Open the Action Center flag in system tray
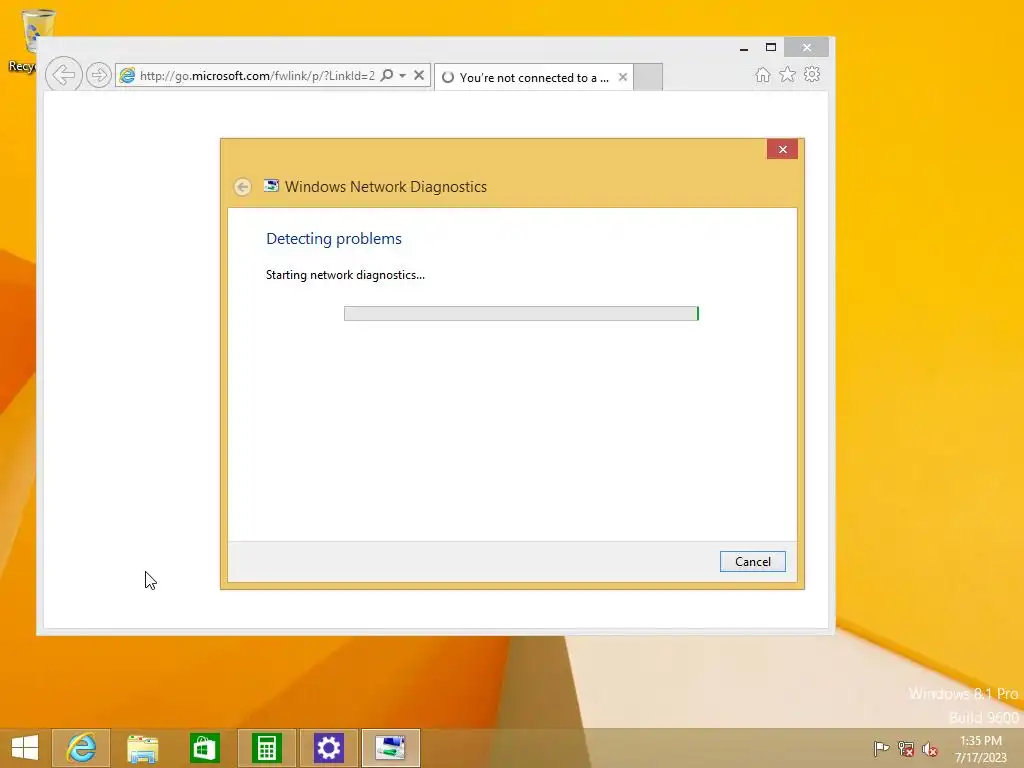The height and width of the screenshot is (768, 1024). click(880, 748)
